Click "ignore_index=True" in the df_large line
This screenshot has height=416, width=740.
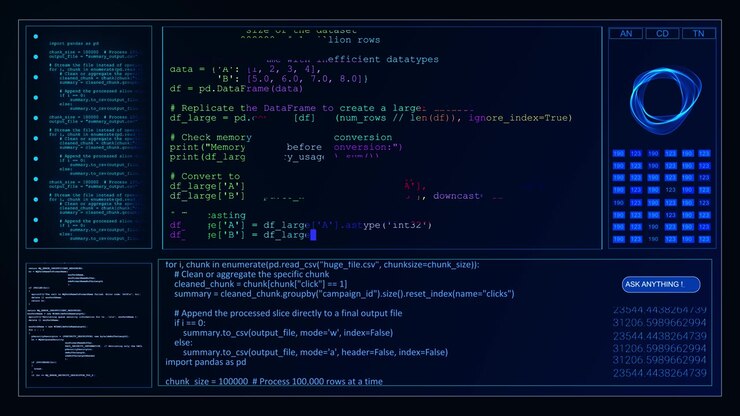click(520, 118)
